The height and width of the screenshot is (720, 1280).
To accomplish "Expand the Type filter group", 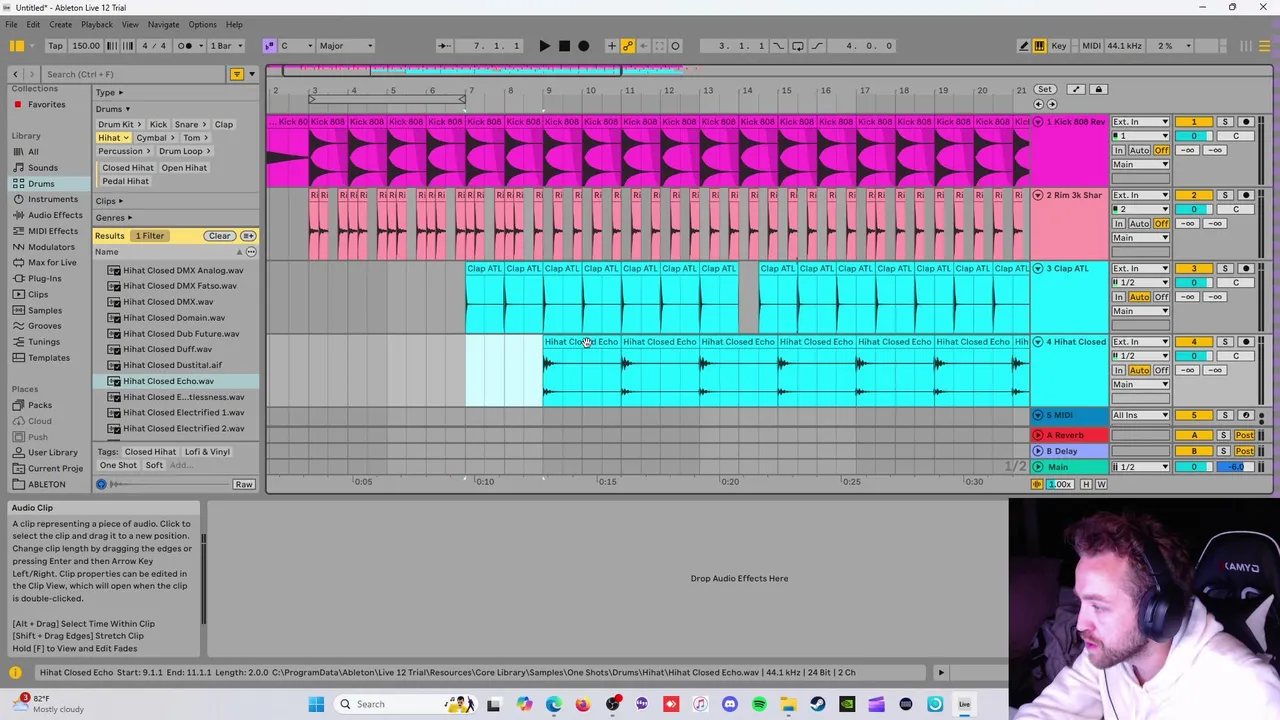I will 109,93.
